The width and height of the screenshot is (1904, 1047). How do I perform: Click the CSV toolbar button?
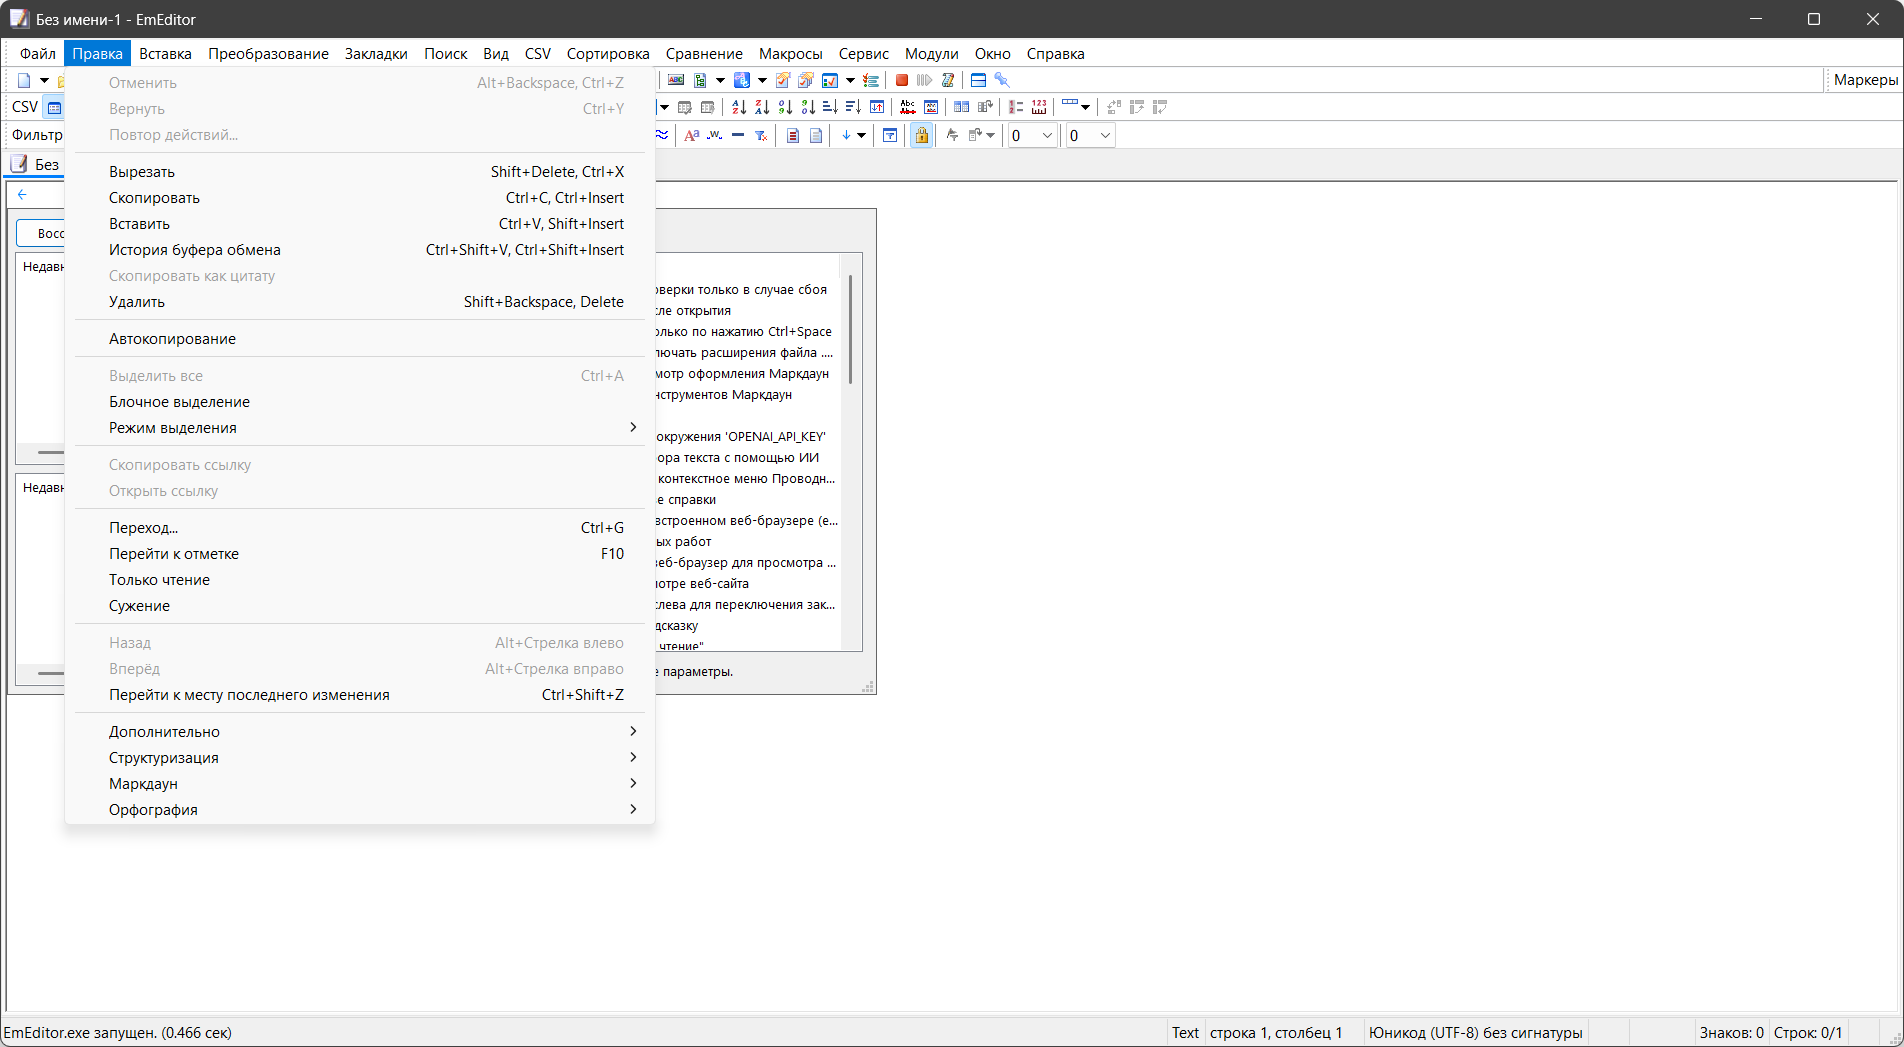pos(25,107)
